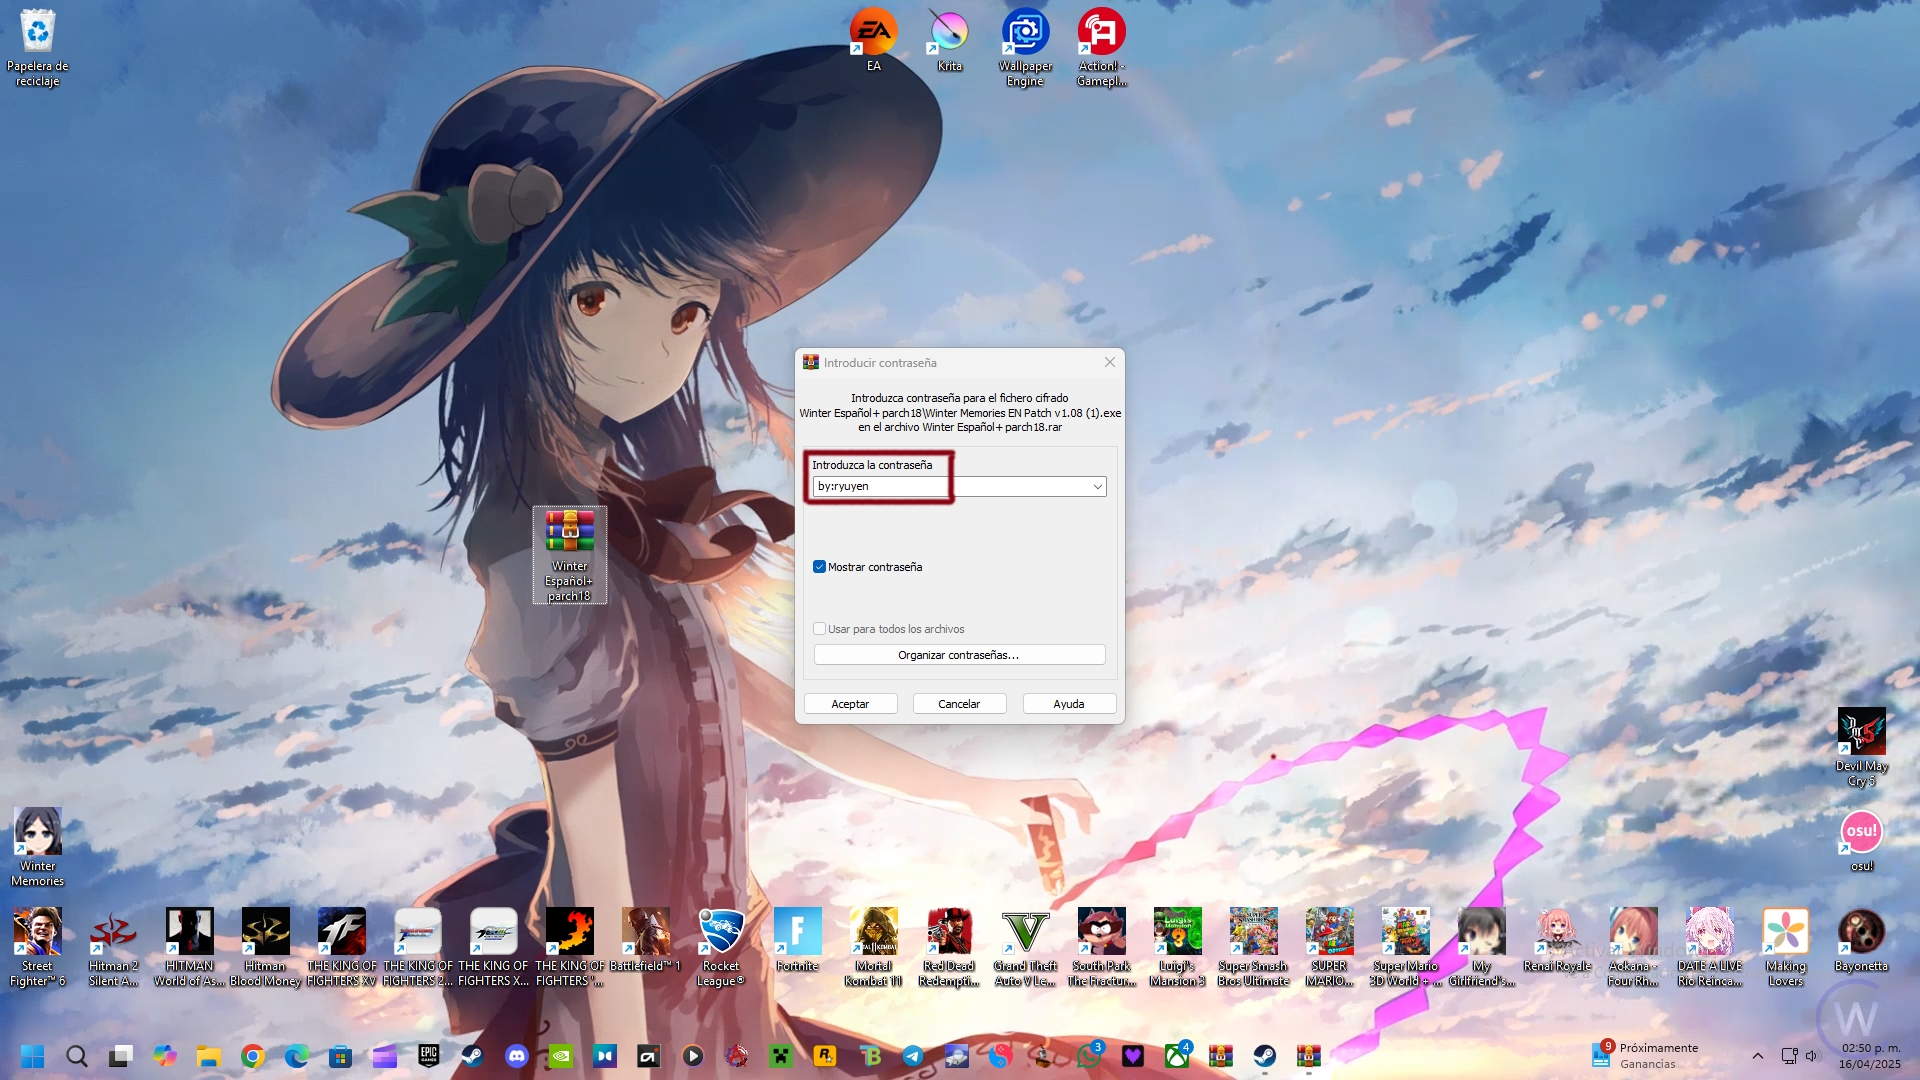Click the Aceptar button
Viewport: 1920px width, 1080px height.
pyautogui.click(x=850, y=704)
